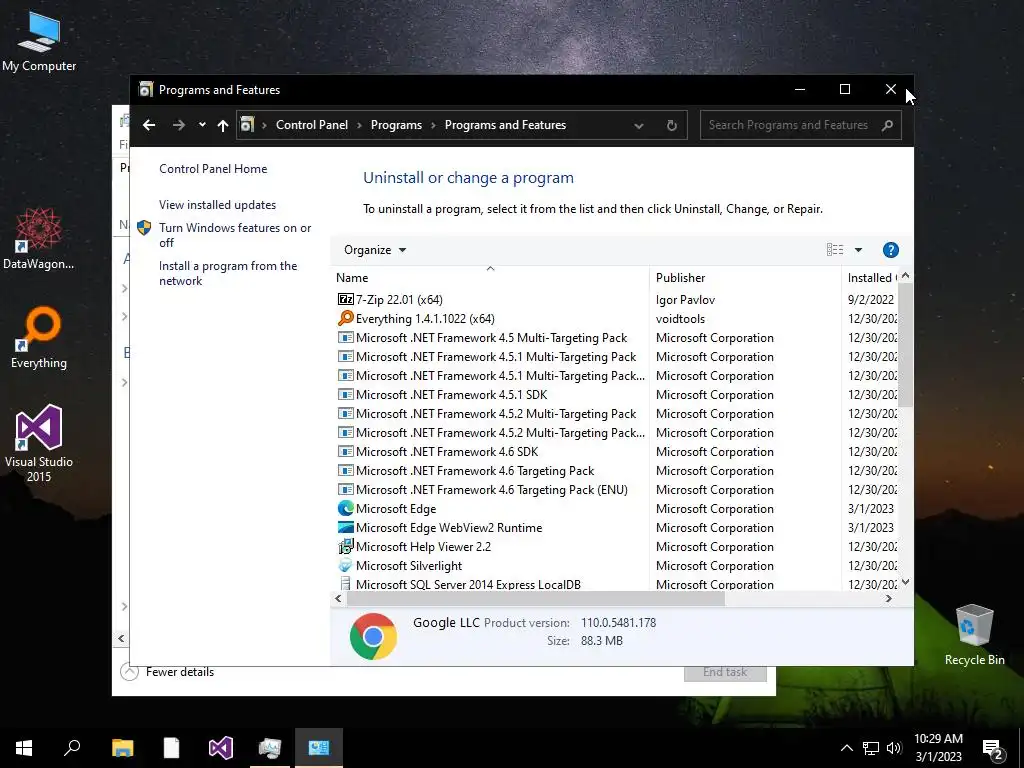This screenshot has height=768, width=1024.
Task: Open the Organize dropdown menu
Action: [x=375, y=250]
